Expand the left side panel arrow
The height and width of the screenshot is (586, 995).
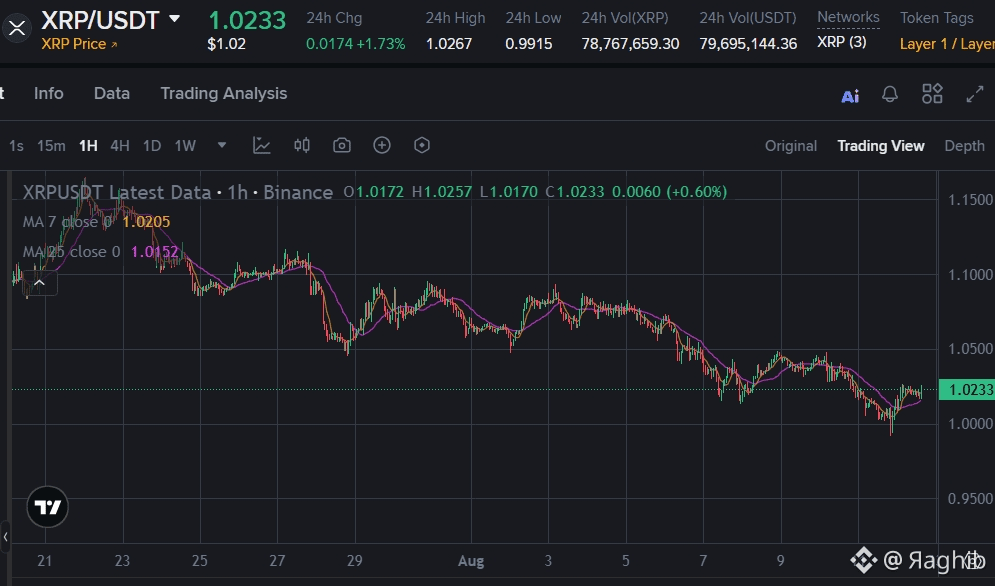(x=5, y=536)
